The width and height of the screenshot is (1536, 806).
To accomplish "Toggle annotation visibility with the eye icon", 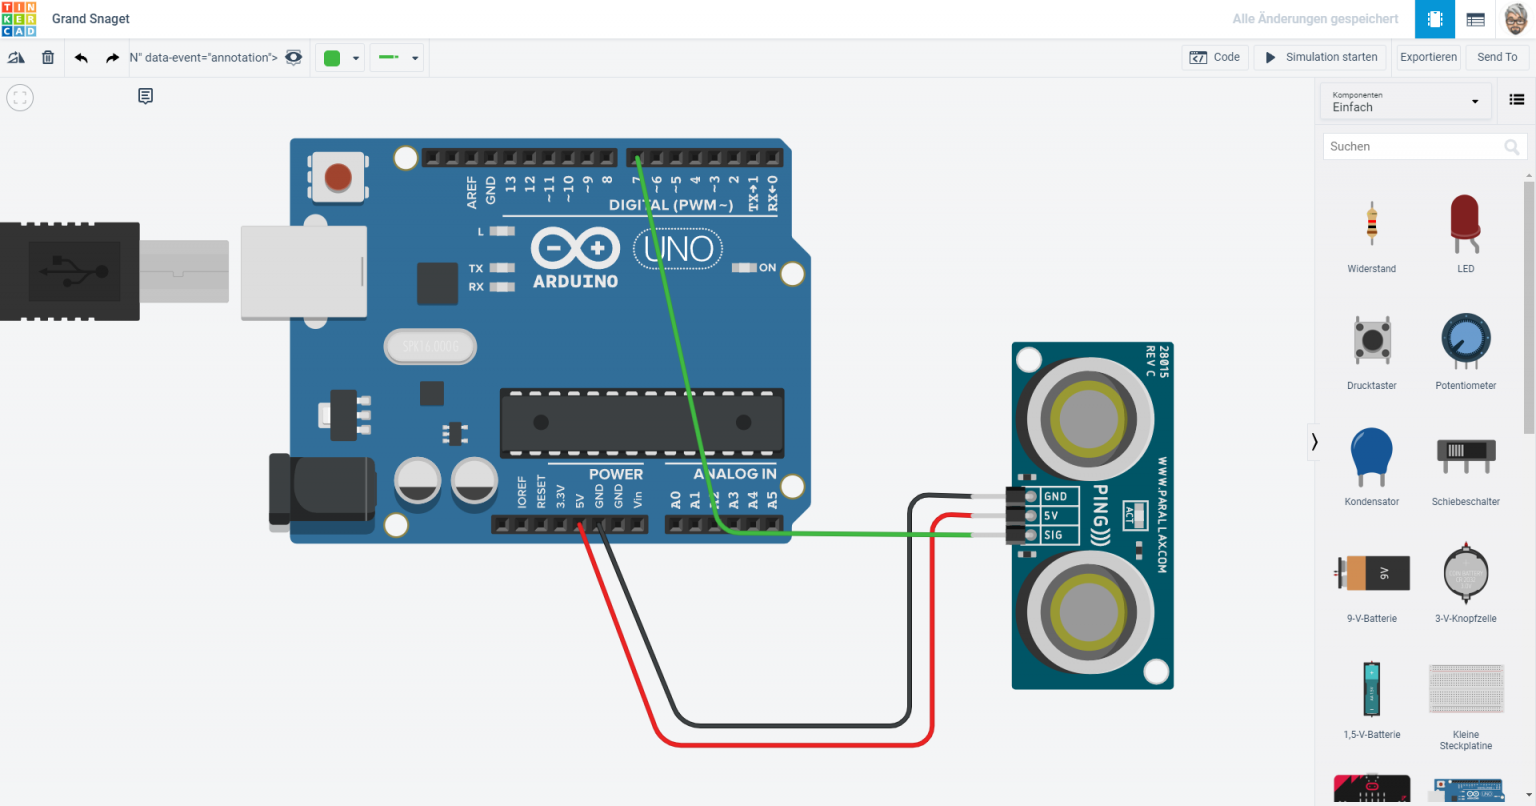I will point(293,57).
